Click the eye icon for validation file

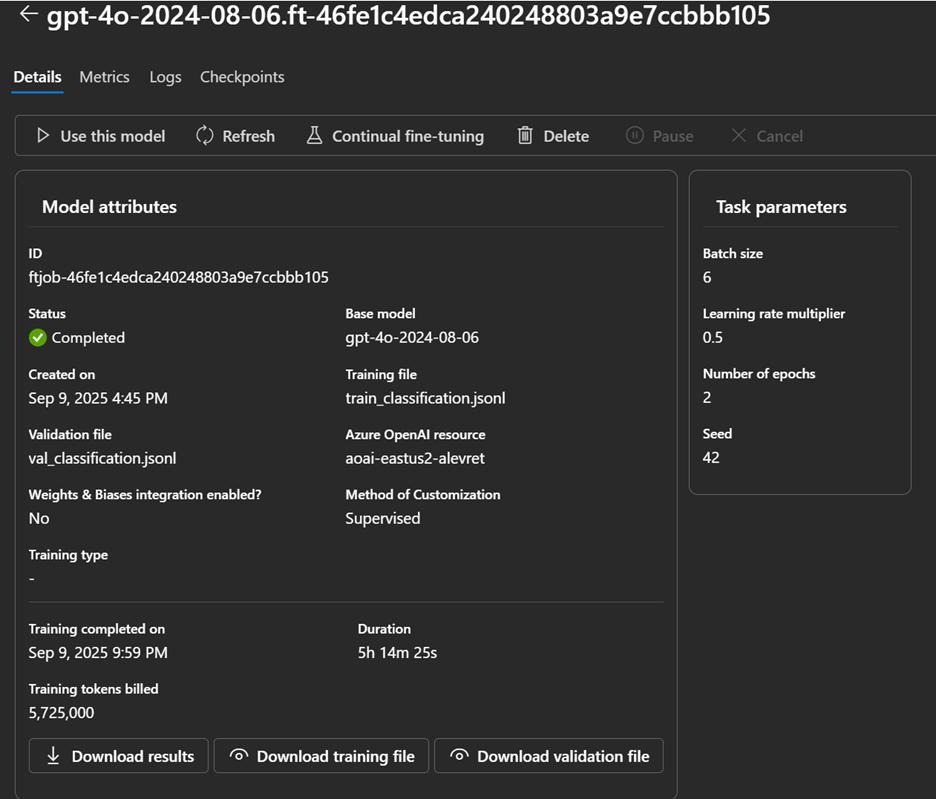pos(459,756)
